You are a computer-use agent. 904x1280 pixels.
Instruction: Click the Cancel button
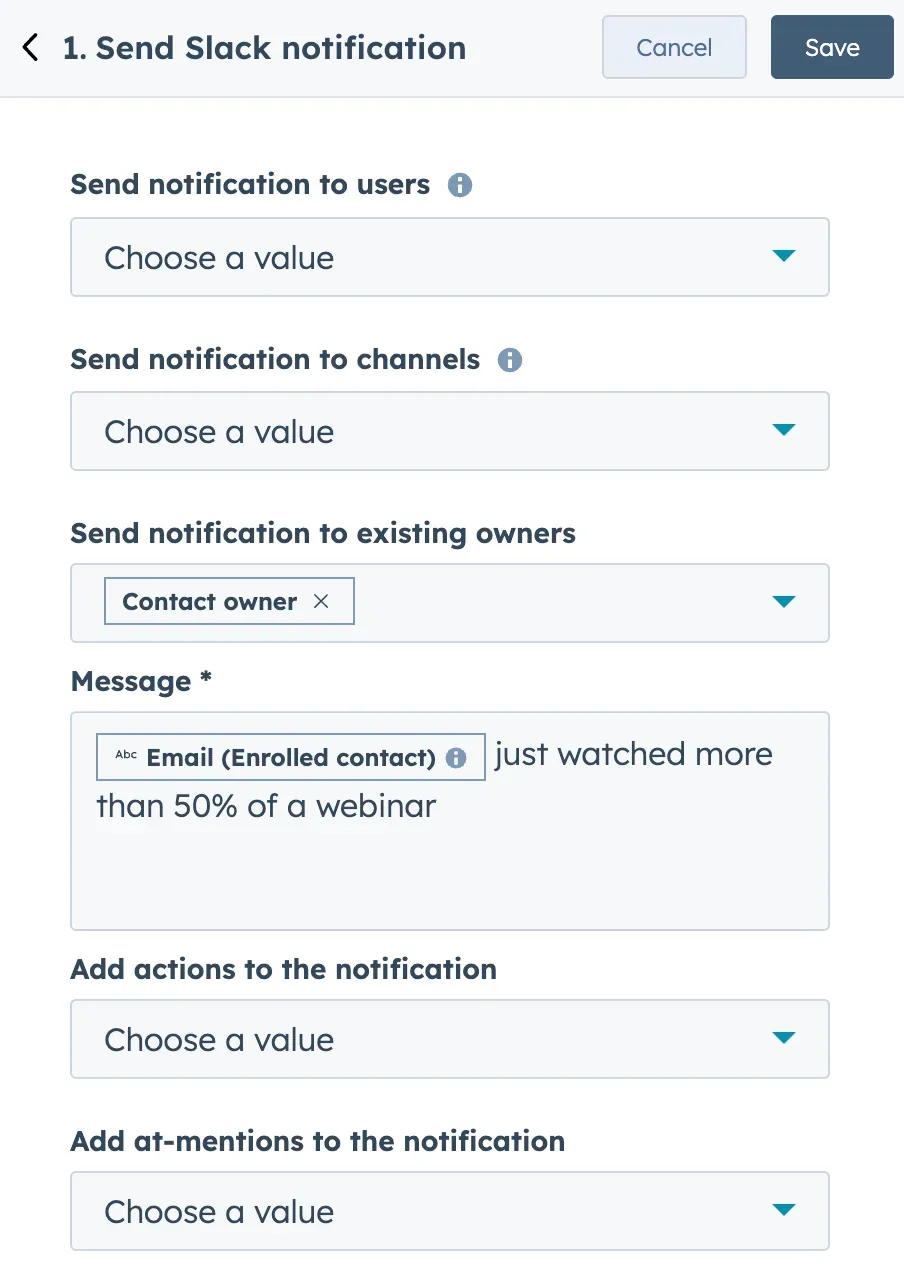[674, 47]
